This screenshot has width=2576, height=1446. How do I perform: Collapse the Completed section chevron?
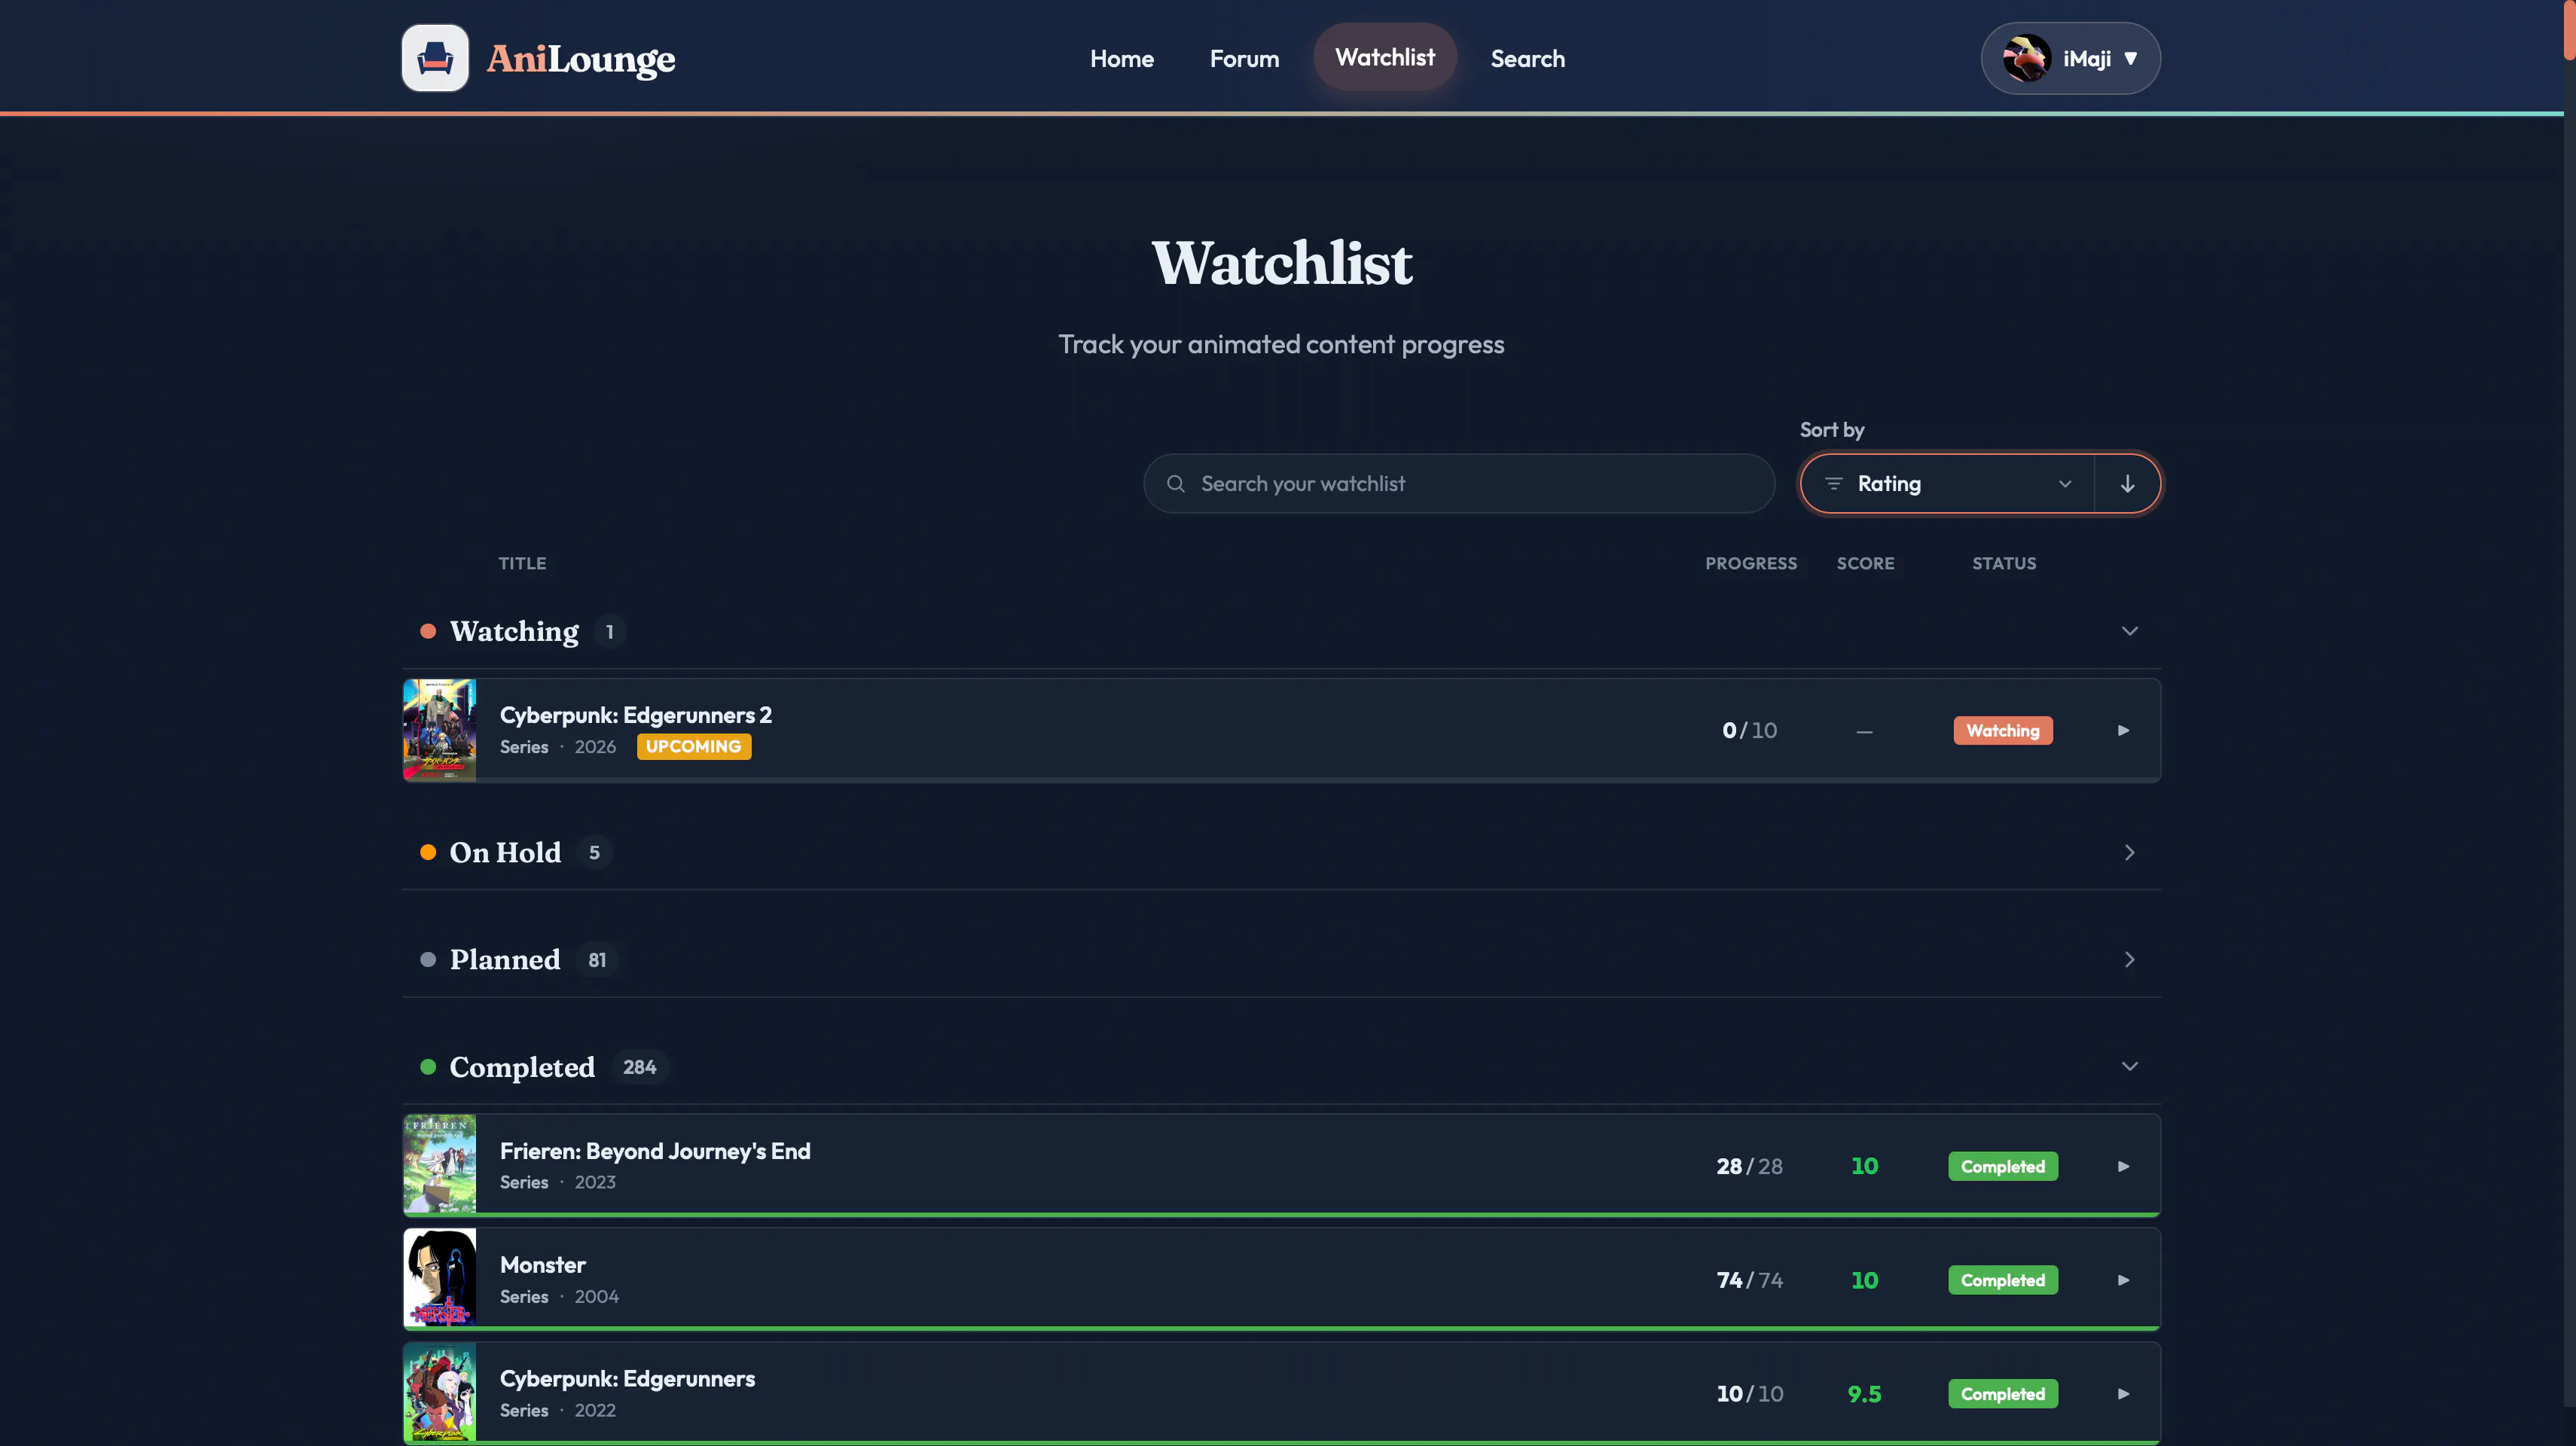point(2129,1066)
